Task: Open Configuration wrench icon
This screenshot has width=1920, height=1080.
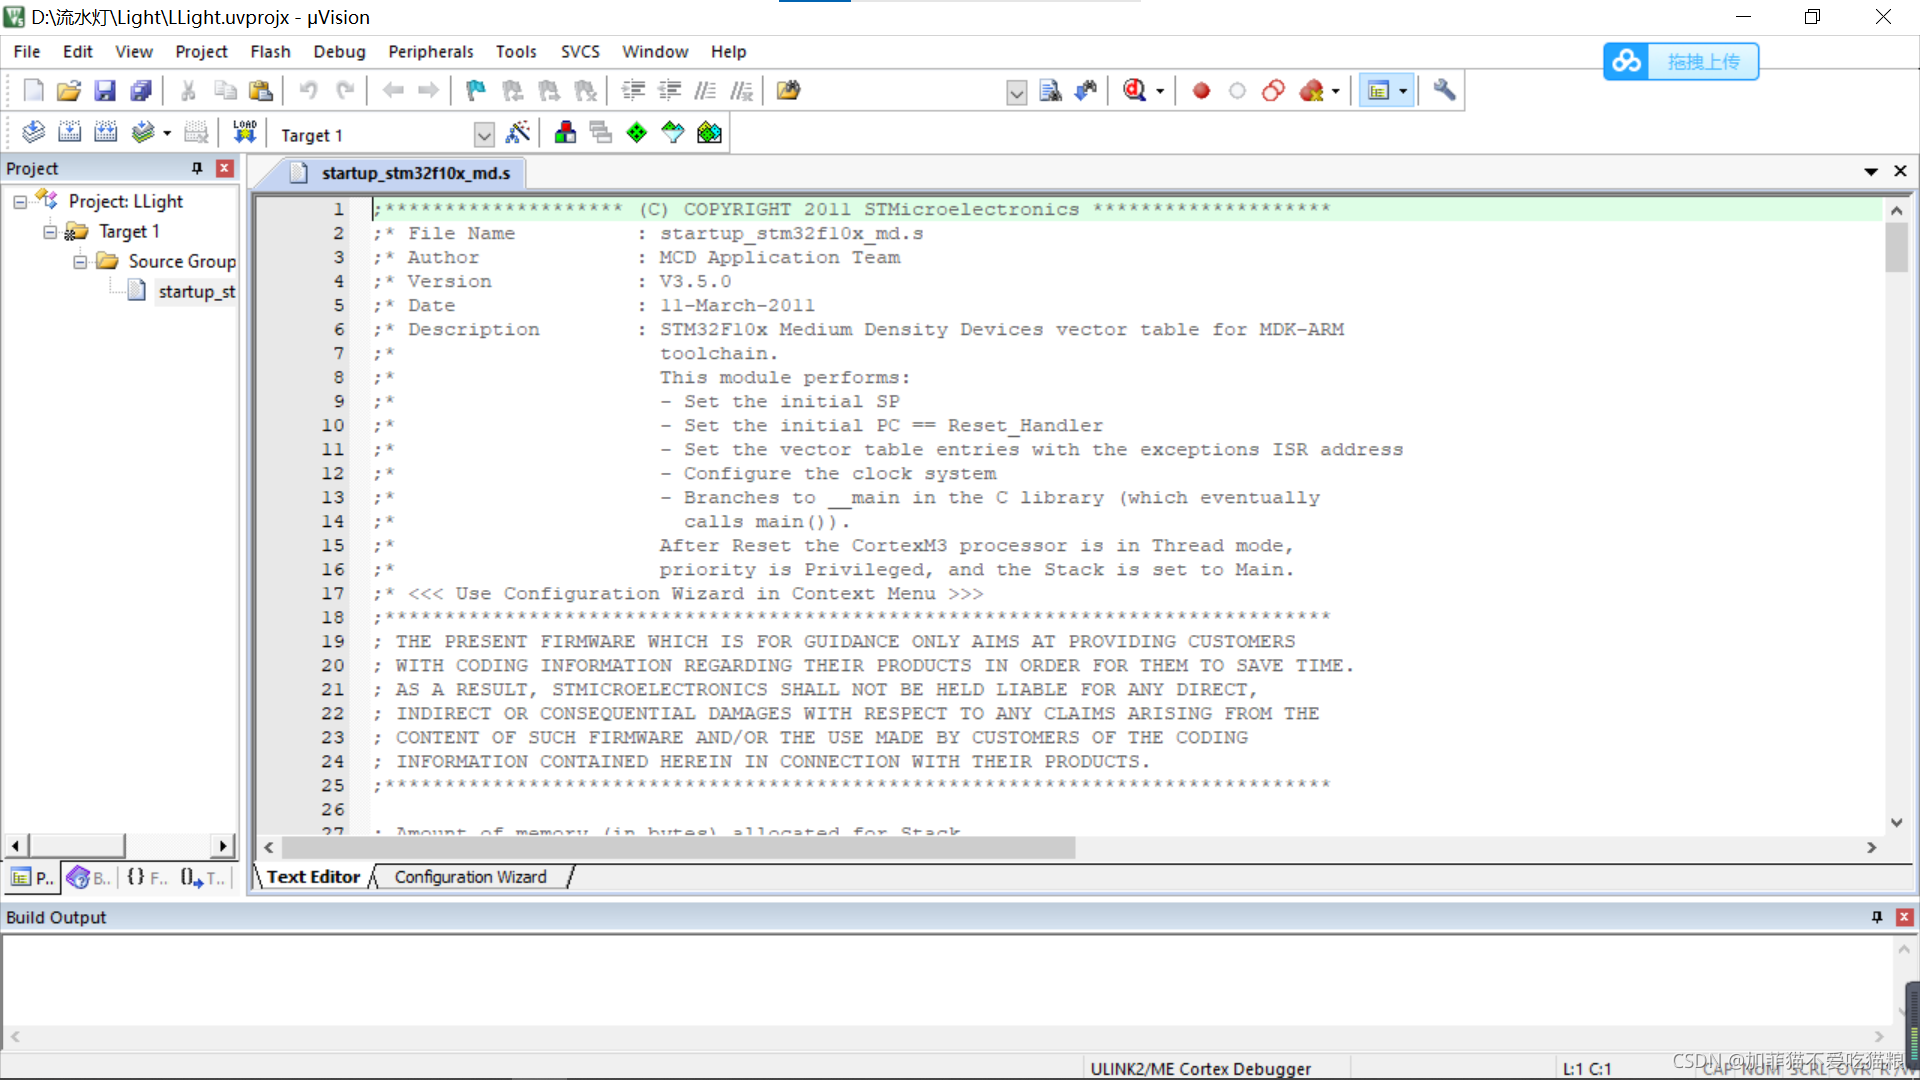Action: coord(1444,90)
